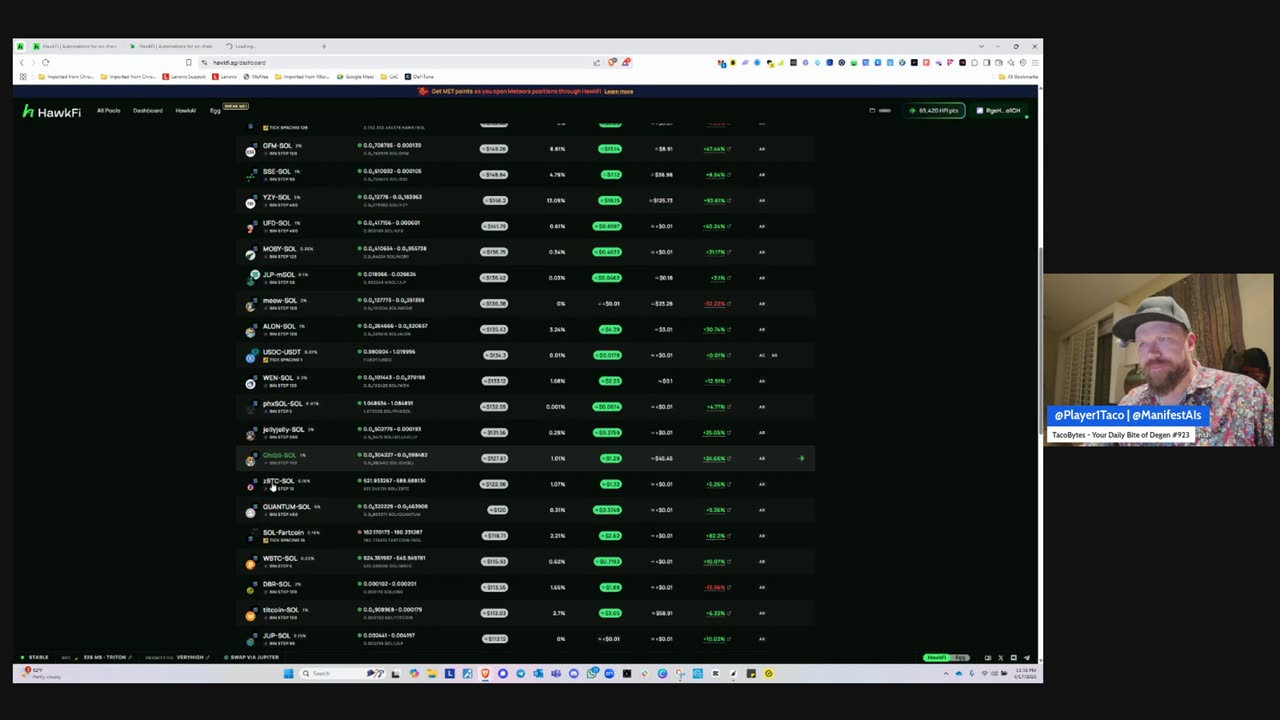Open the Egg nav item
The width and height of the screenshot is (1280, 720).
click(215, 110)
